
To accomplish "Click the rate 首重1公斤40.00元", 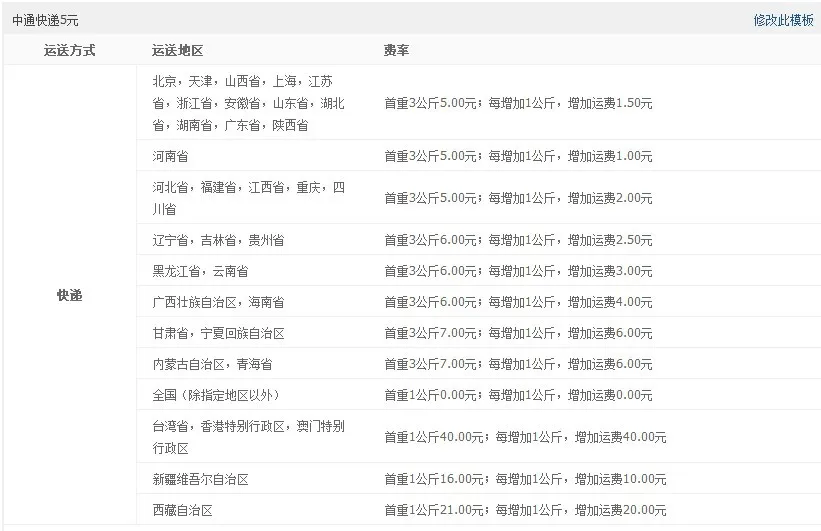I will click(x=525, y=437).
